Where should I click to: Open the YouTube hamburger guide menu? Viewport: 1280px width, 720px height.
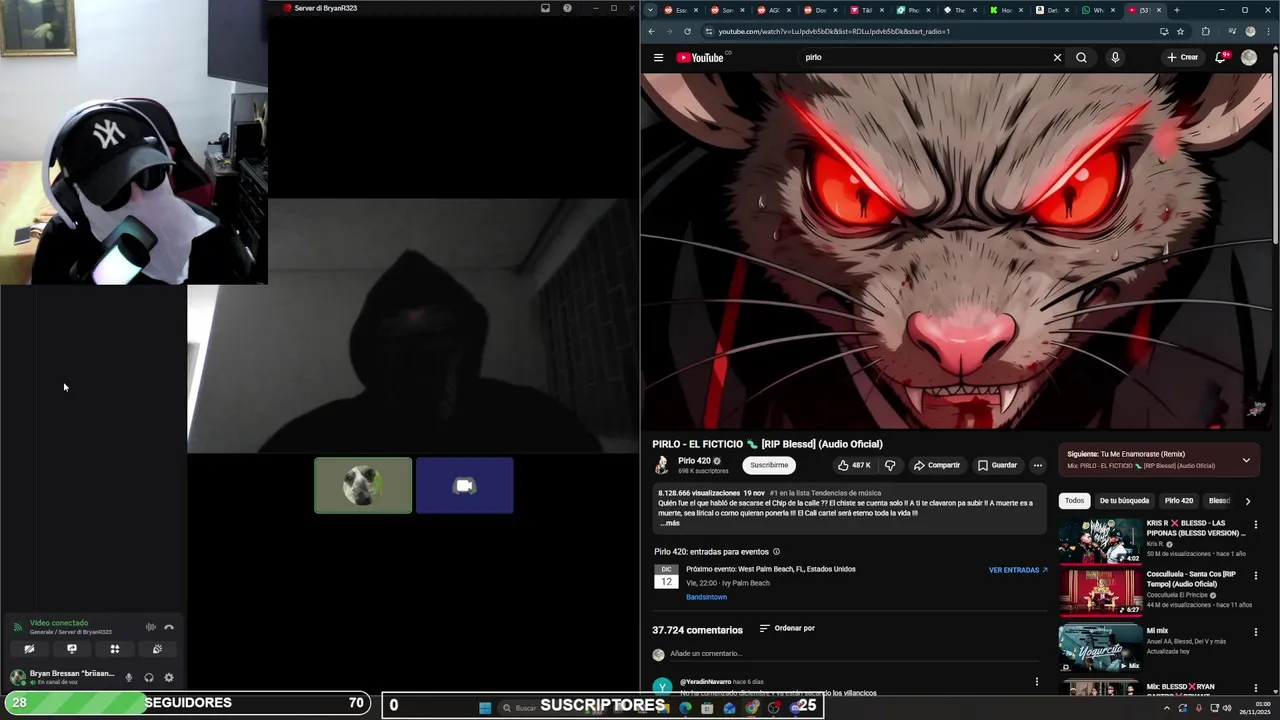[658, 57]
